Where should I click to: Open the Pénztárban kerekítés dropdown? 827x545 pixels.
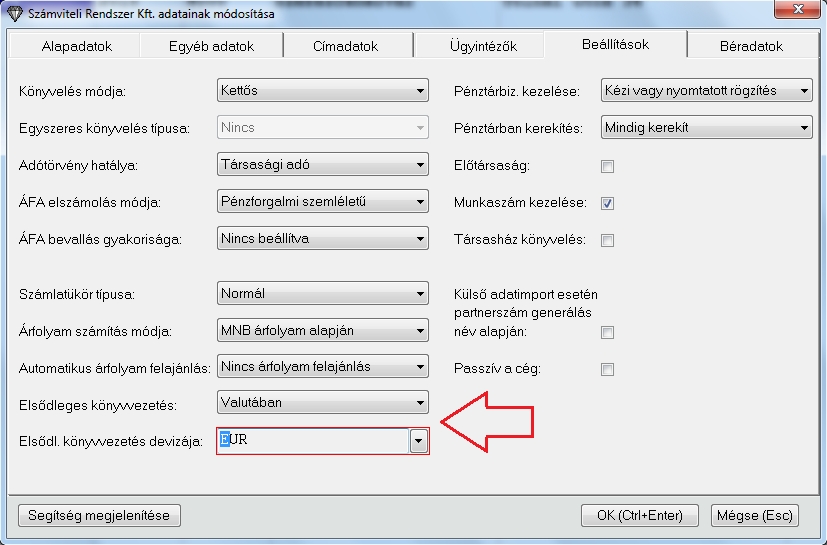pyautogui.click(x=706, y=128)
